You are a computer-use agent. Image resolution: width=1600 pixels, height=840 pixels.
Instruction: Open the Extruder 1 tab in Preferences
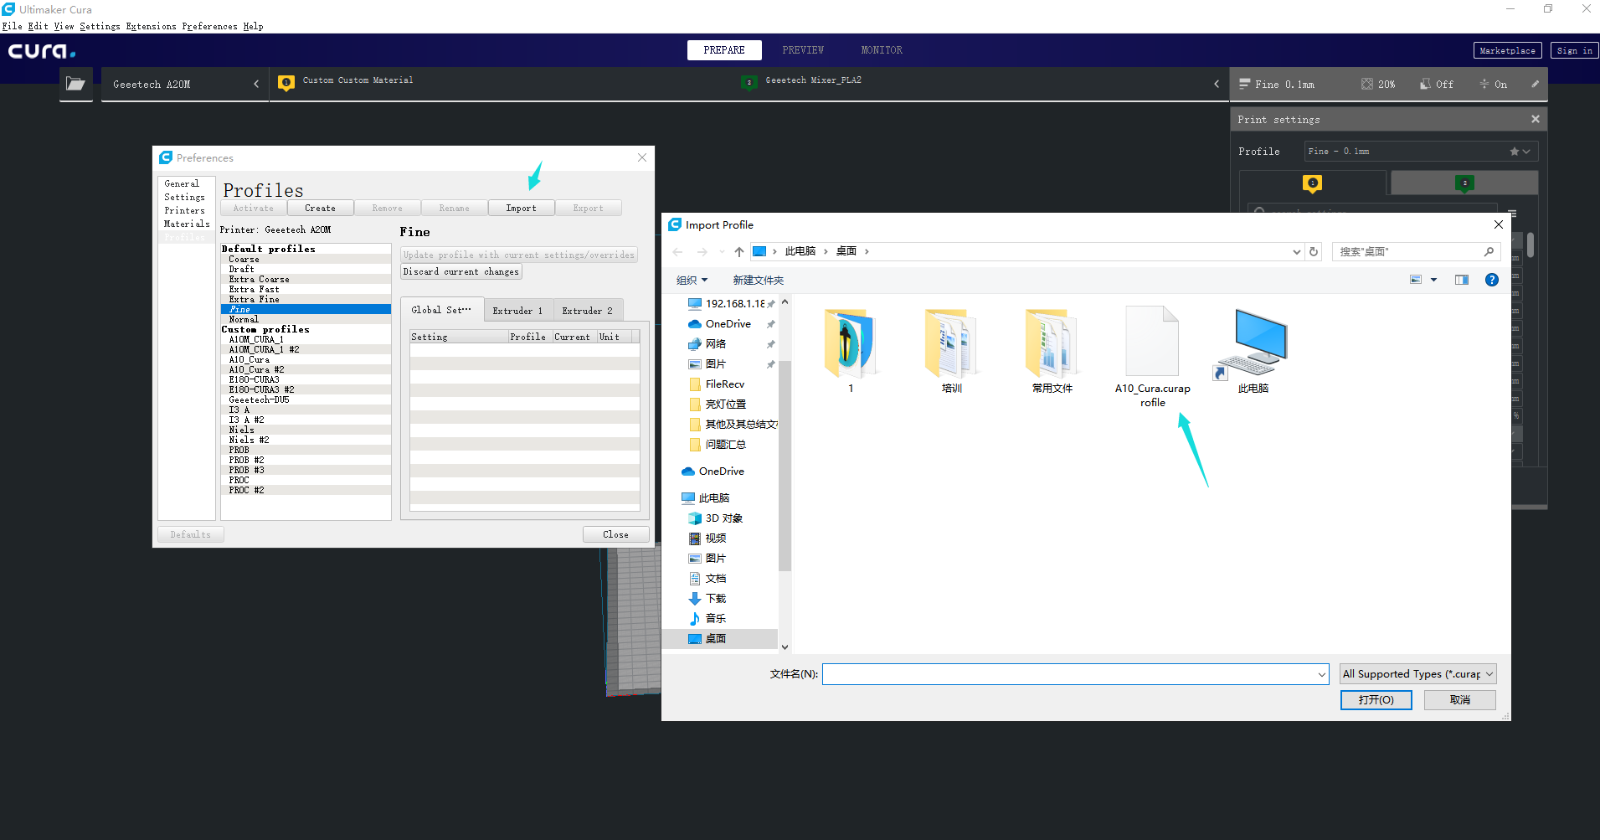coord(517,311)
